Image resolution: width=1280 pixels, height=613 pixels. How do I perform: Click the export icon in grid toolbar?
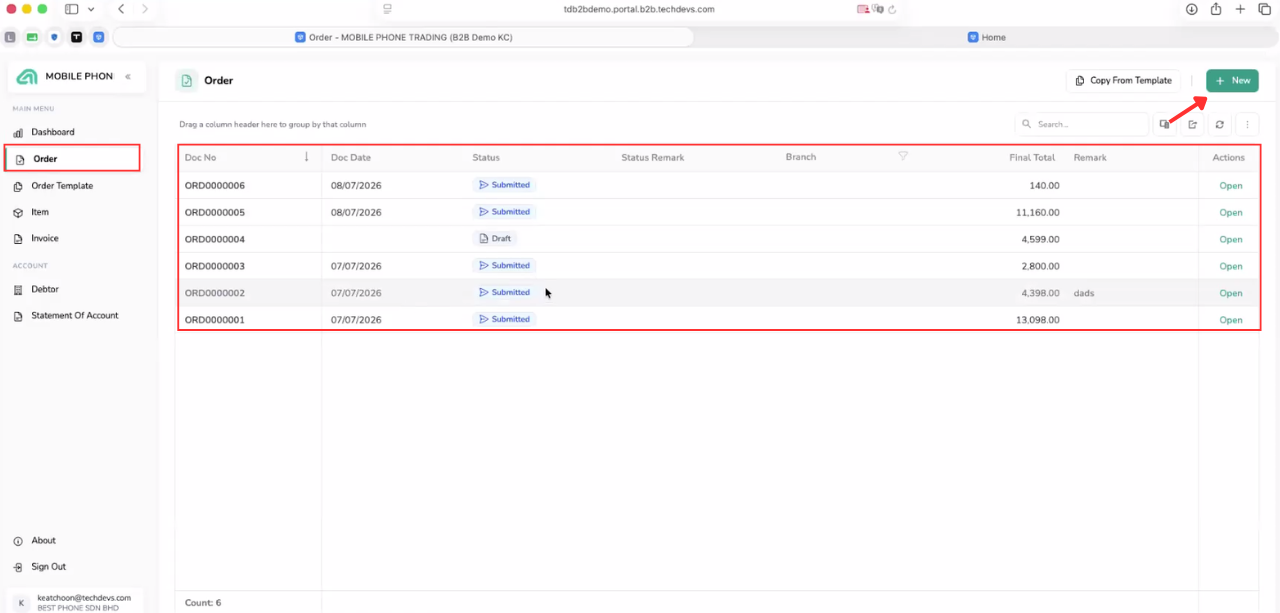point(1192,125)
